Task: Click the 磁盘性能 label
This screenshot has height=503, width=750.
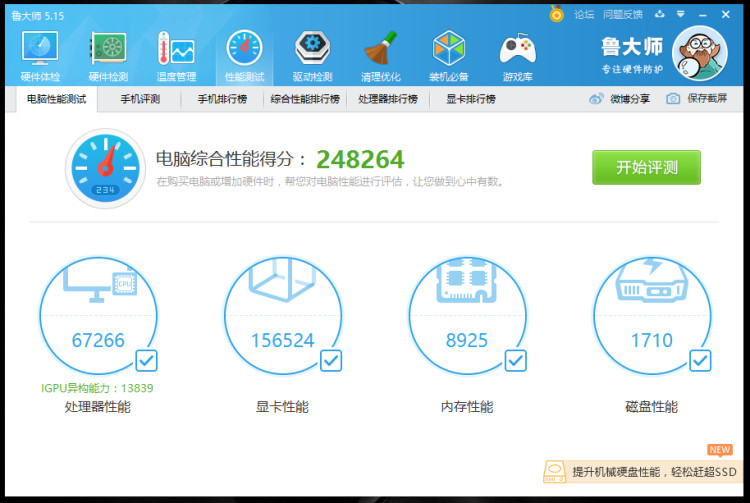Action: [651, 407]
